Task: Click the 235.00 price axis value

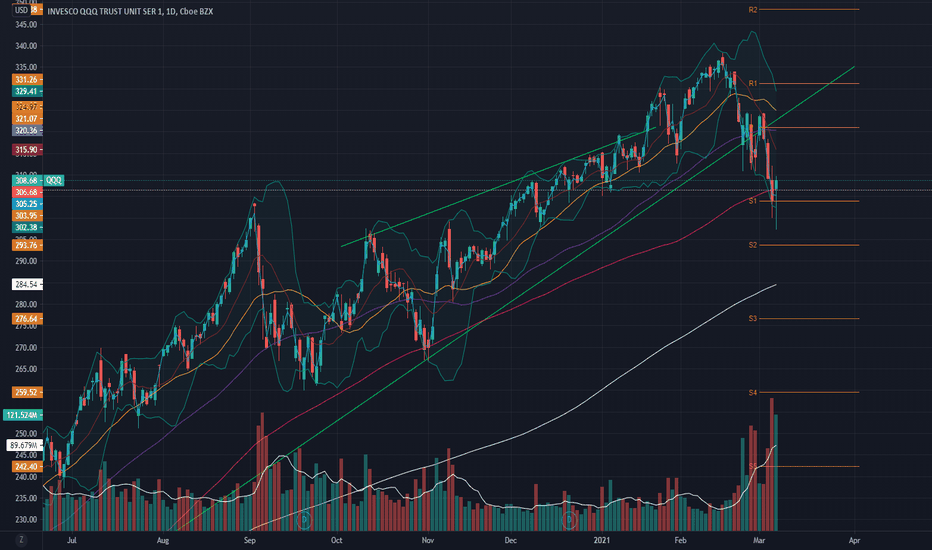Action: [26, 499]
